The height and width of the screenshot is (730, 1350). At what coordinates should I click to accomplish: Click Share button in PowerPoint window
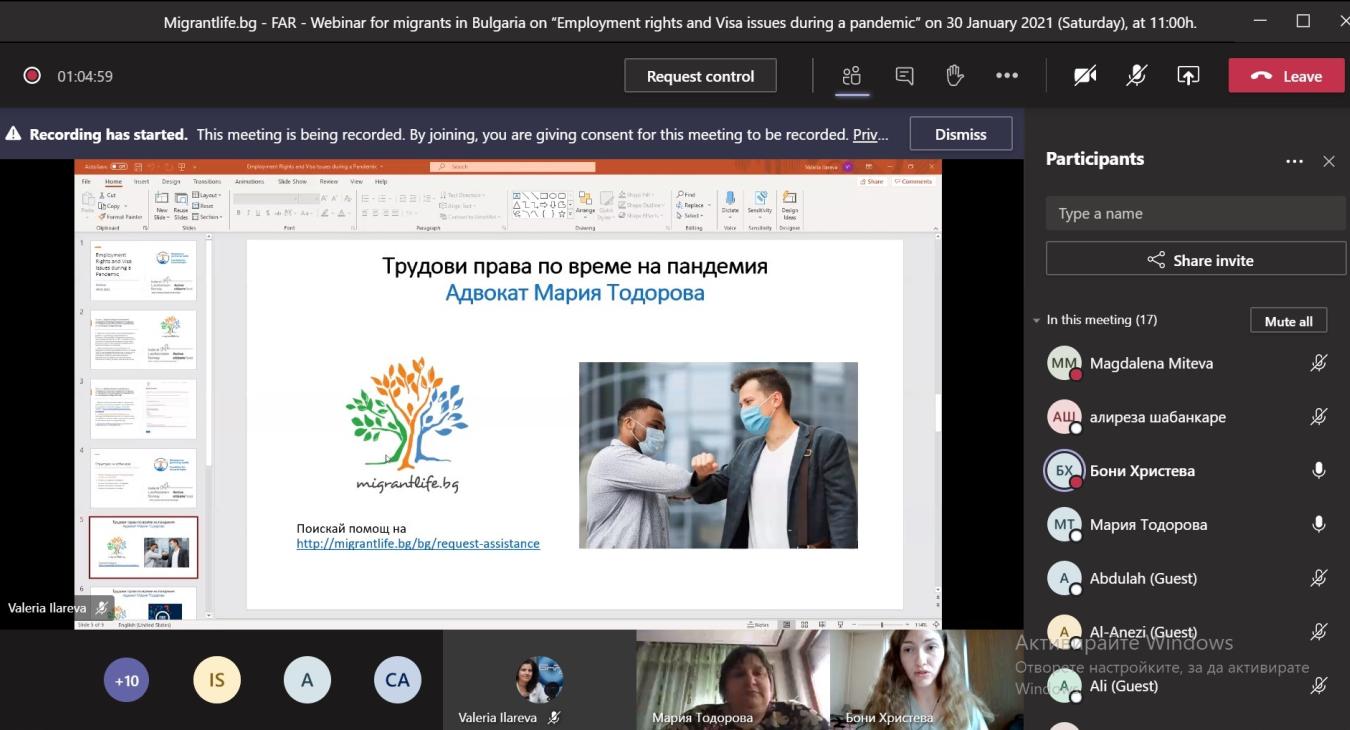click(872, 181)
